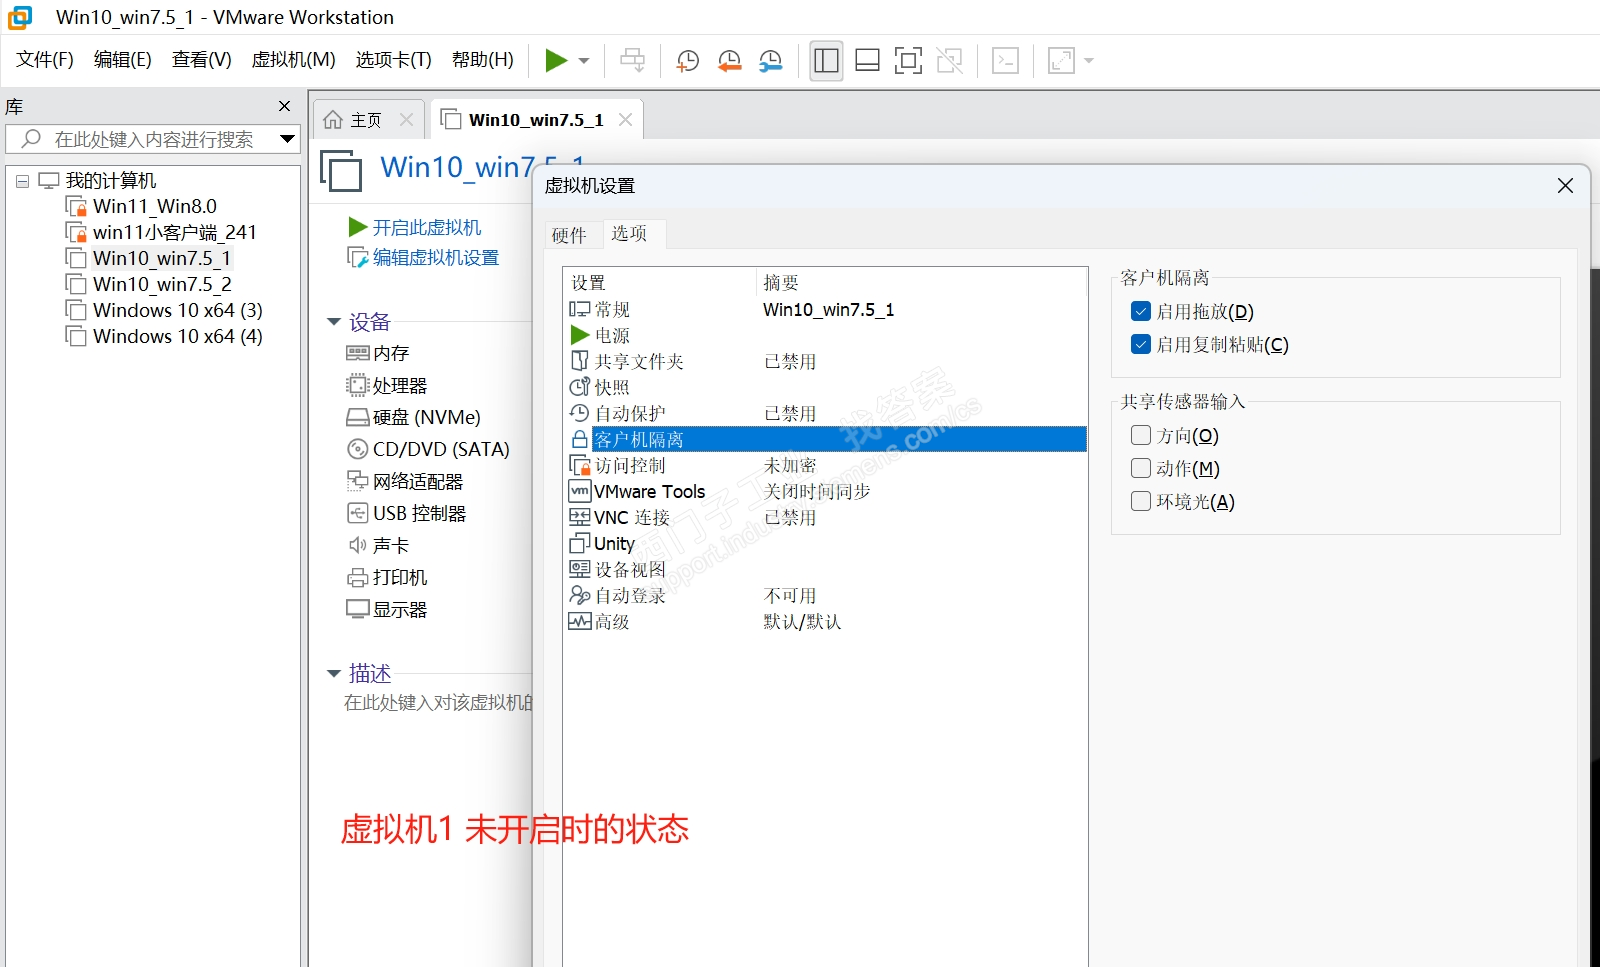1600x967 pixels.
Task: Enable 方向(O) sensor checkbox
Action: pos(1141,435)
